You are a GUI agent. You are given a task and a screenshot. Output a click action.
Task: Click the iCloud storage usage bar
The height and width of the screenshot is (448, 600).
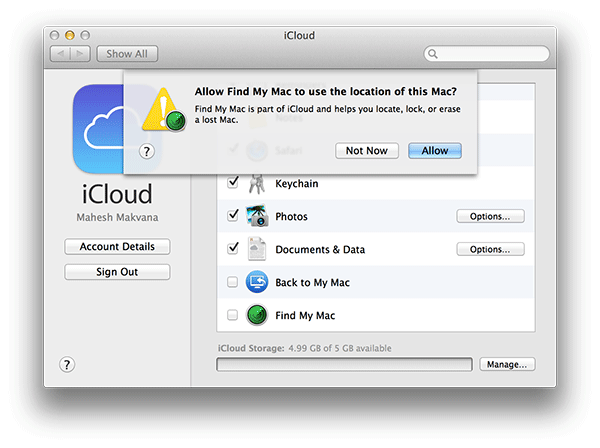[344, 365]
